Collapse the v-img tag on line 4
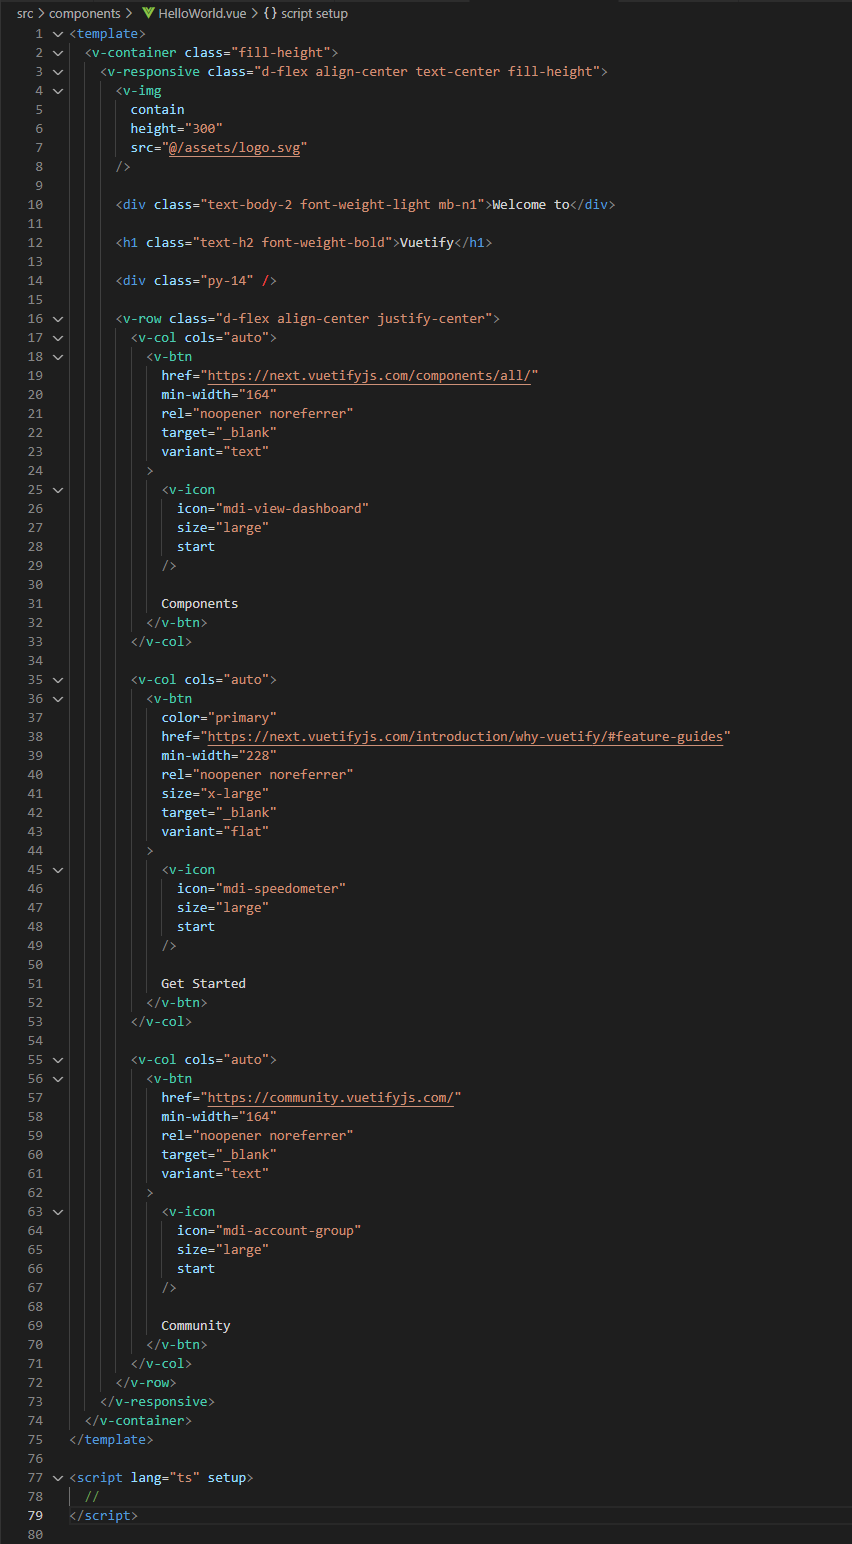The height and width of the screenshot is (1544, 852). tap(58, 91)
